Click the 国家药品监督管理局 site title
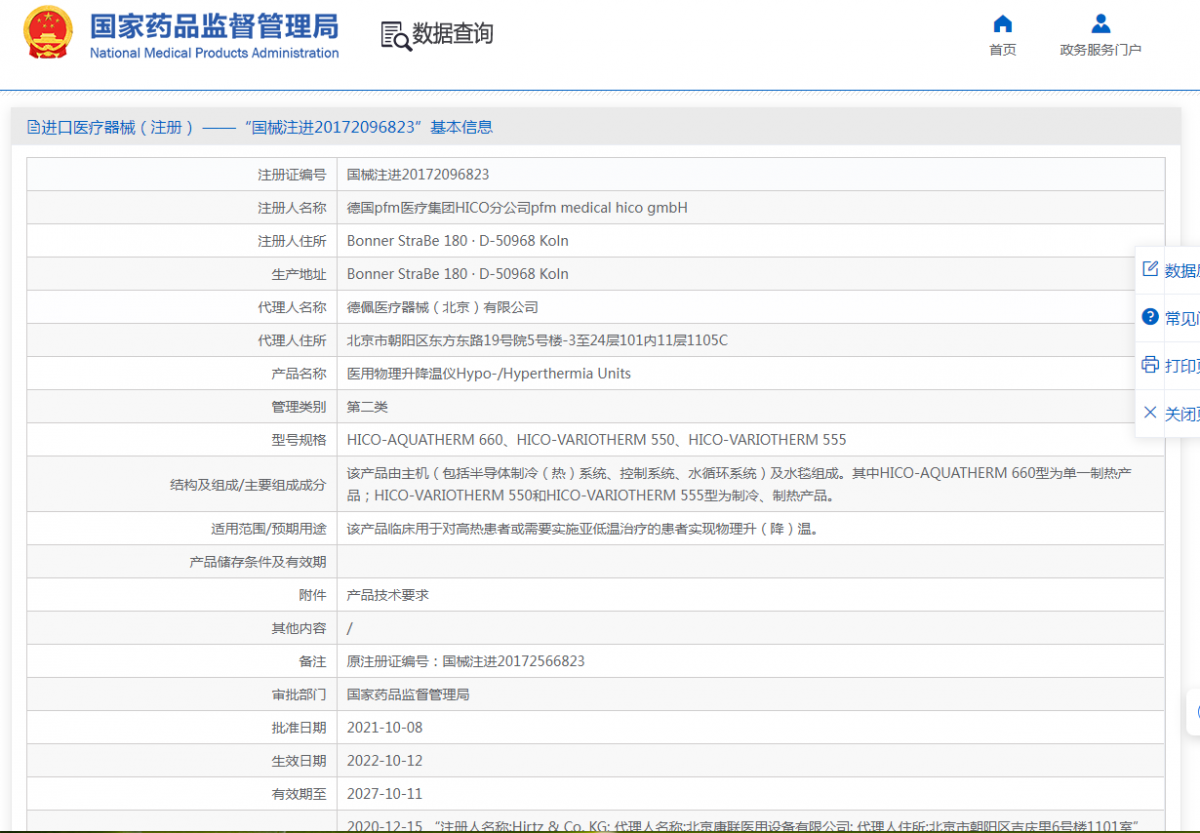The width and height of the screenshot is (1200, 833). (x=214, y=26)
